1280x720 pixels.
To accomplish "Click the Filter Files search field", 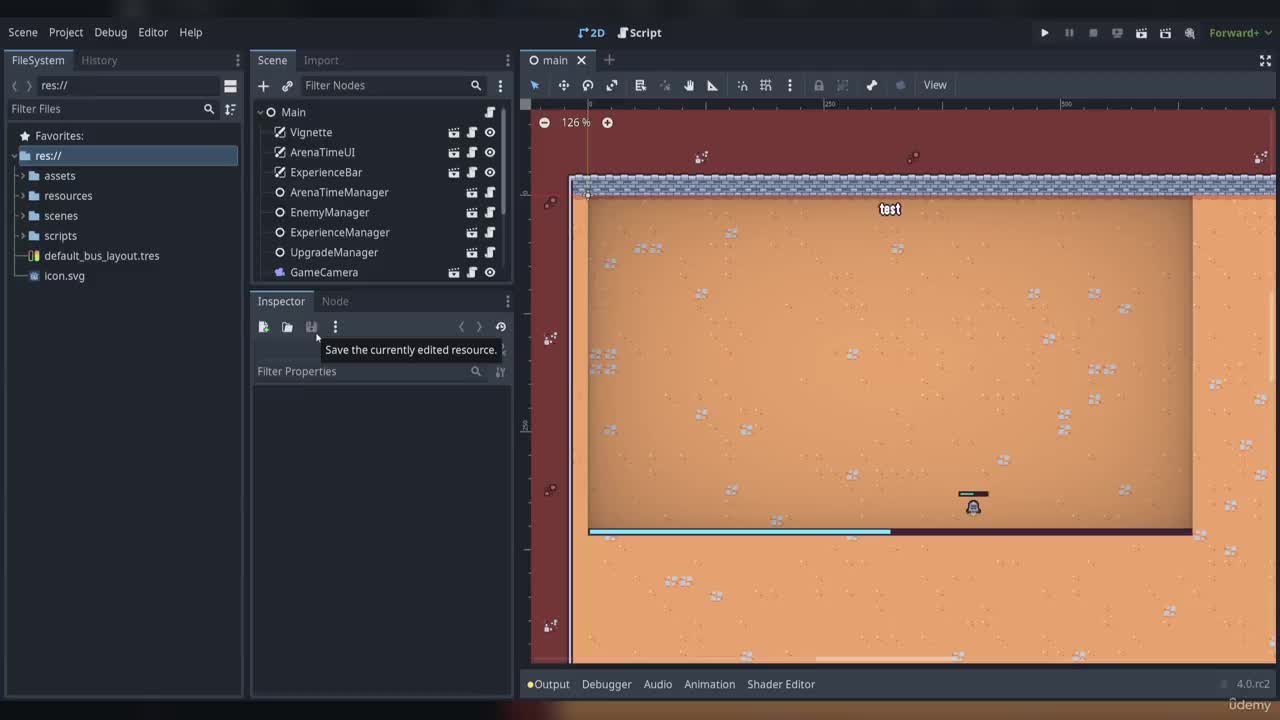I will click(x=112, y=109).
